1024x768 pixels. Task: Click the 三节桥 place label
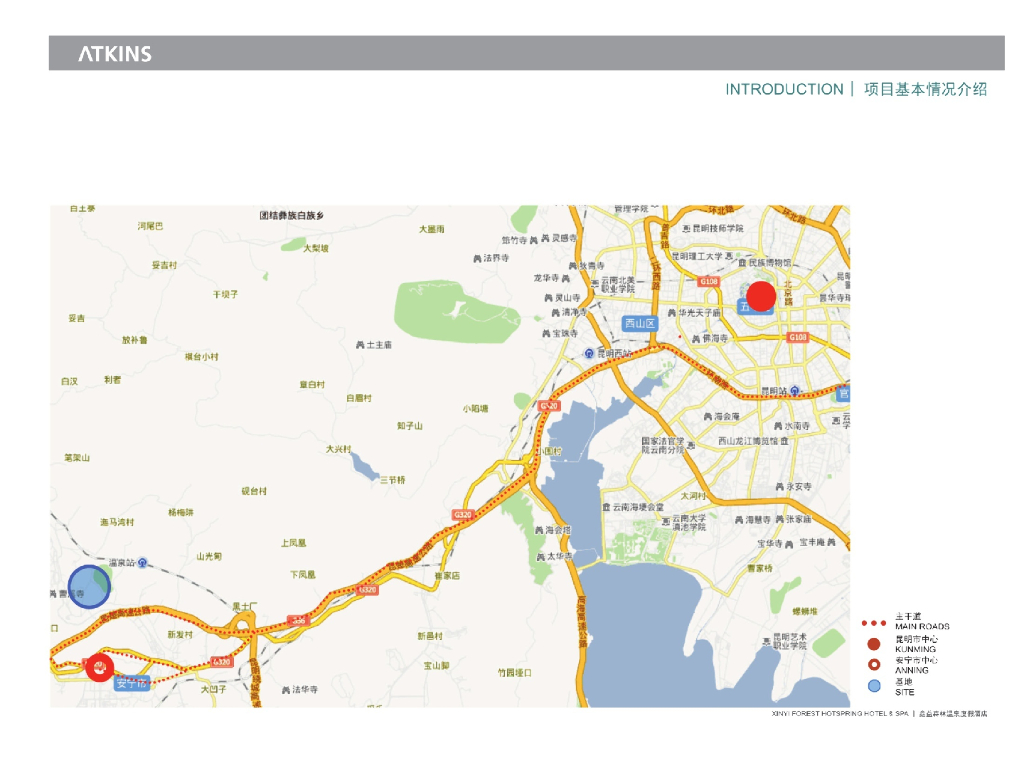point(392,480)
